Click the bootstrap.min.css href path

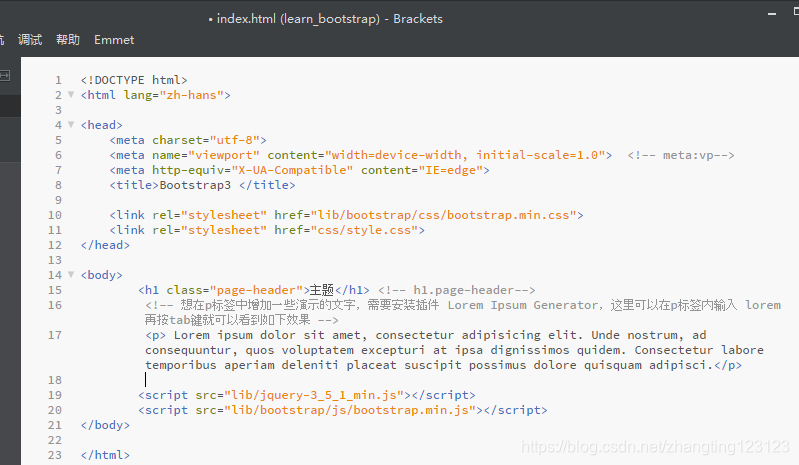[x=444, y=215]
